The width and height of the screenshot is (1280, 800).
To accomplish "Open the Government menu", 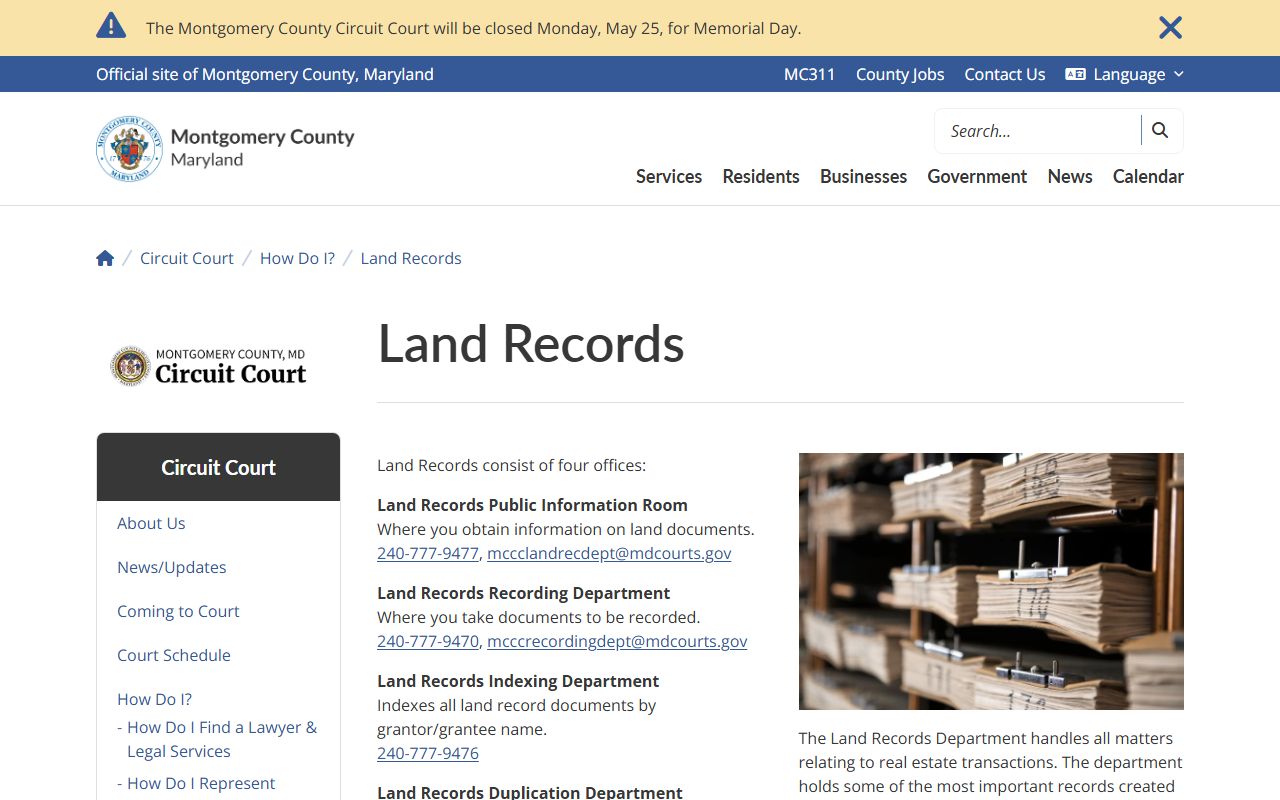I will pyautogui.click(x=977, y=176).
